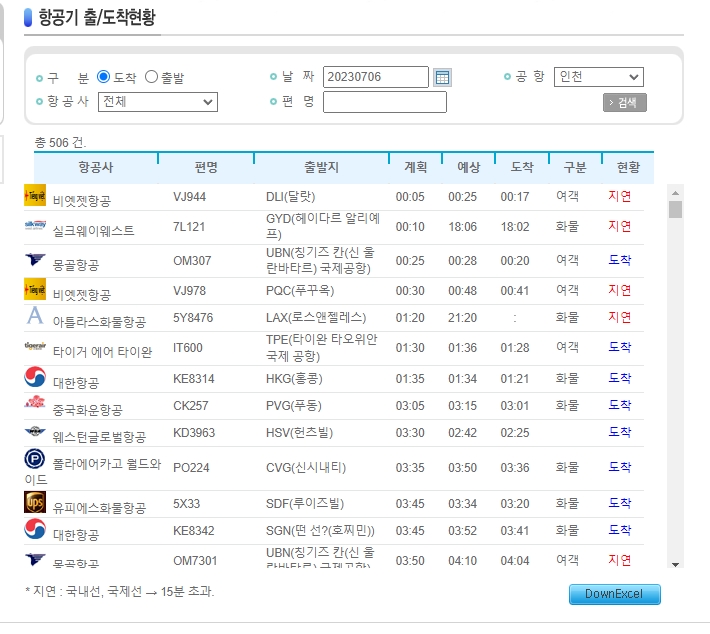
Task: Click the Silk Way West logo in 7L121 row
Action: tap(35, 225)
